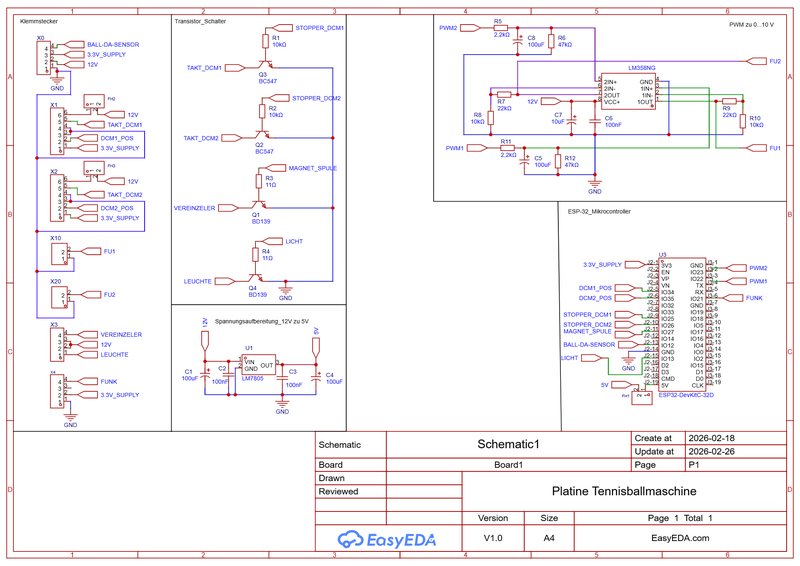Click 'Platine Tennisballmaschine' in title block
This screenshot has height=566, width=800.
click(623, 491)
